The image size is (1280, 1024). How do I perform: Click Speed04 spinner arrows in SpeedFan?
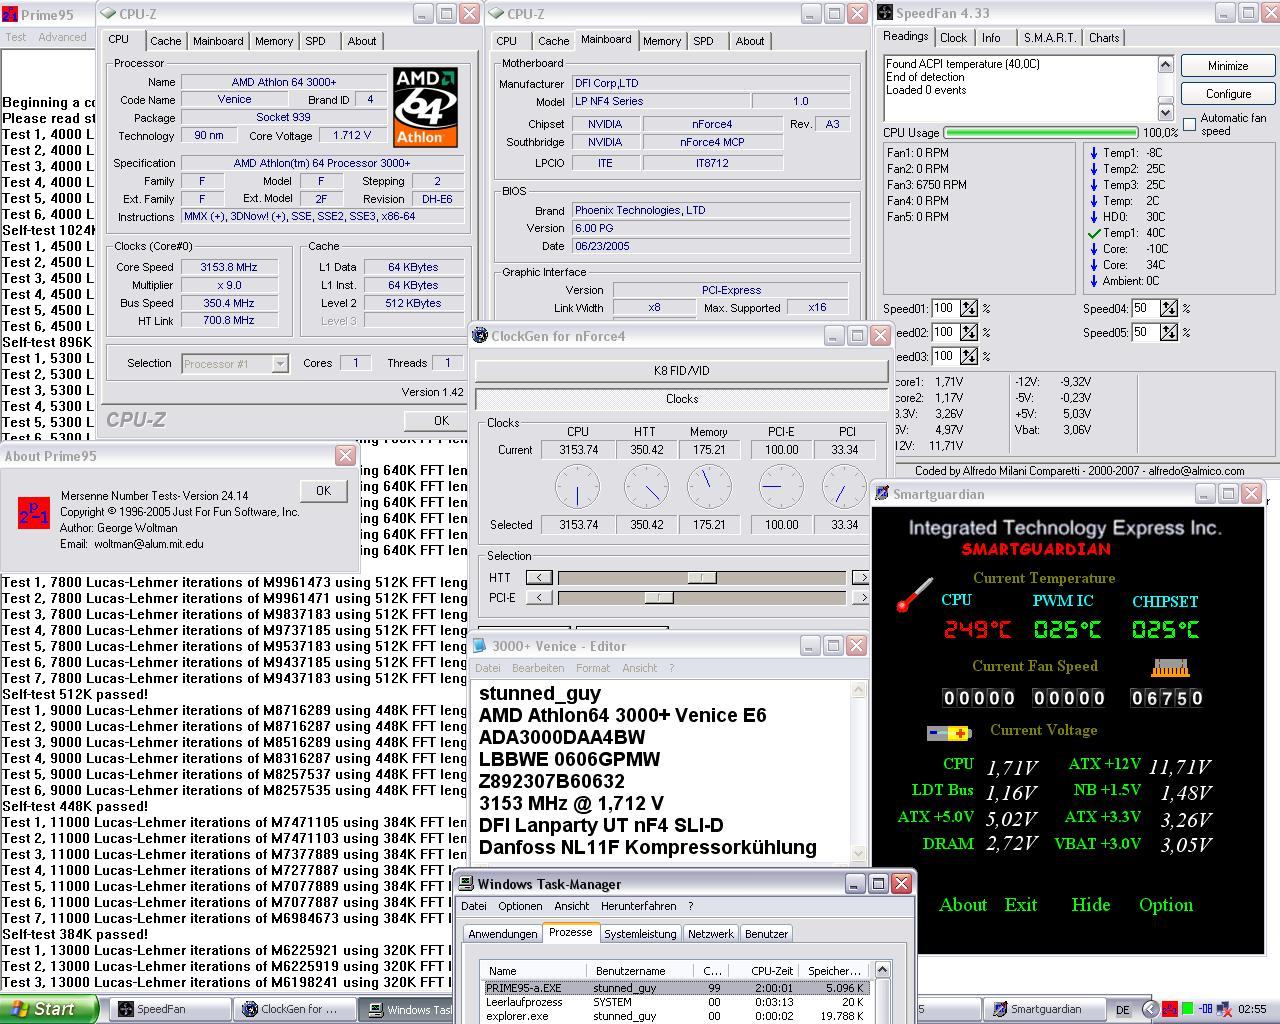(x=1168, y=308)
